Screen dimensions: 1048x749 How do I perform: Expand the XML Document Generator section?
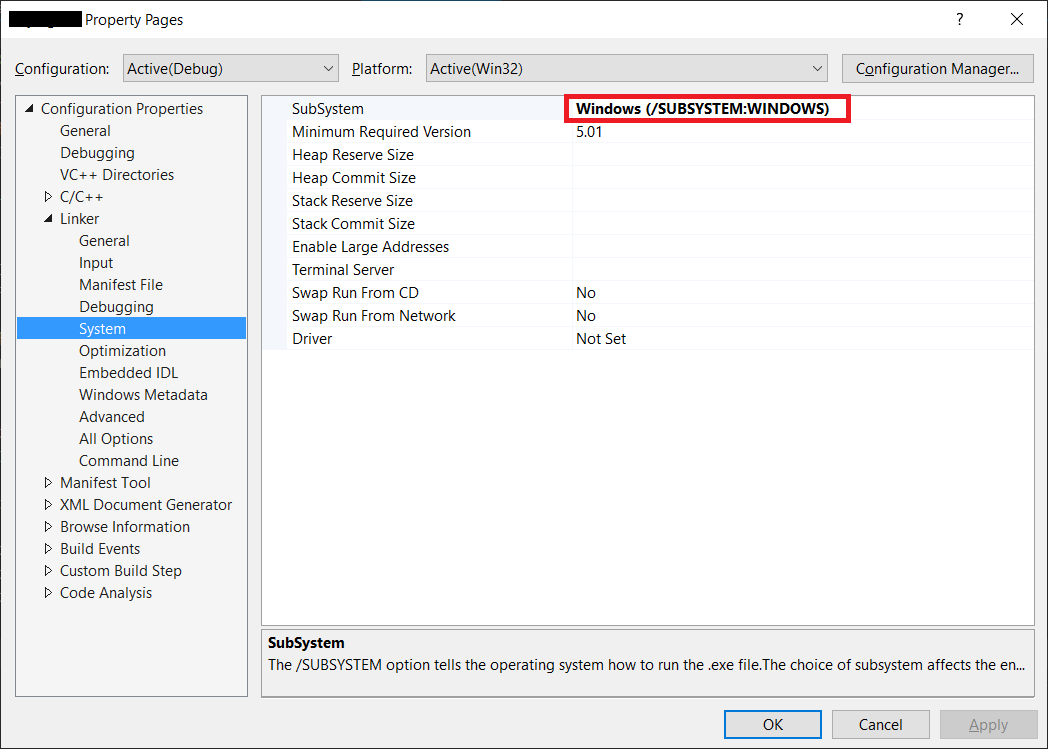click(x=48, y=504)
